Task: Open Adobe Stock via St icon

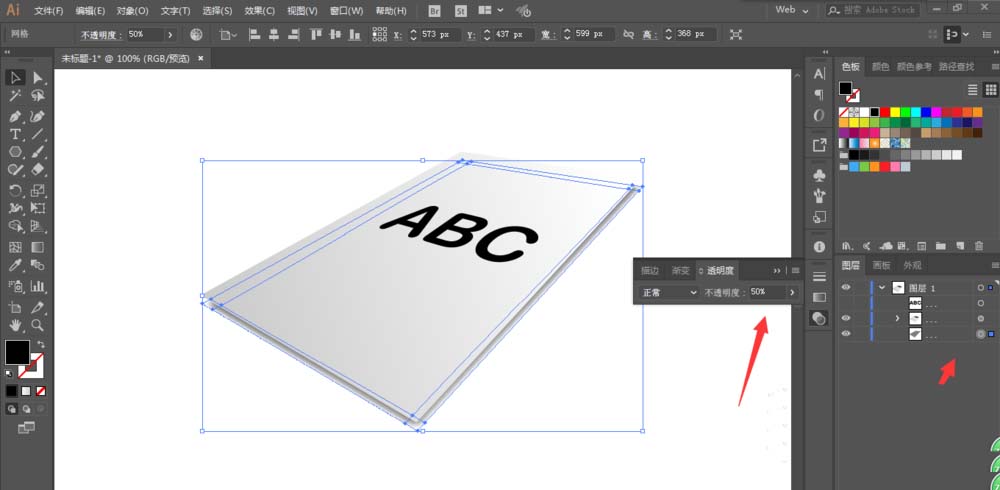Action: [460, 11]
